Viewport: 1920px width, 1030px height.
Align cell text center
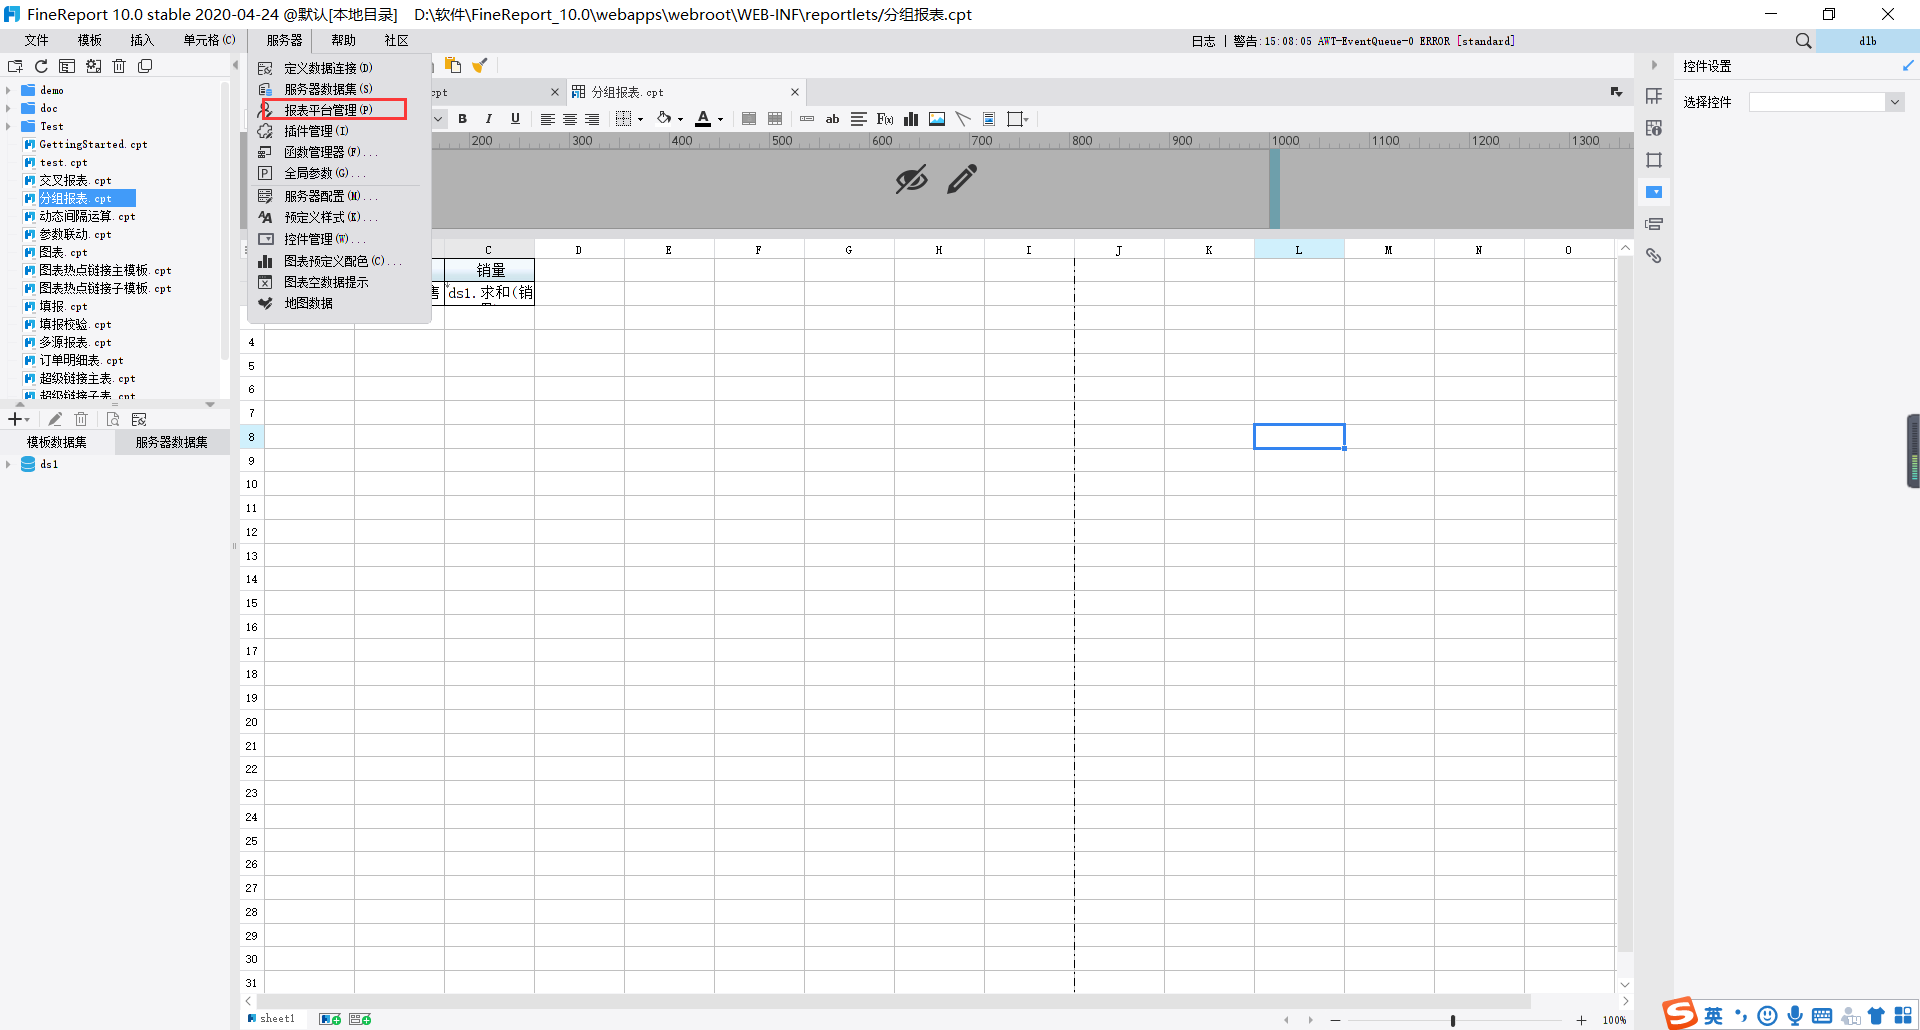pyautogui.click(x=570, y=119)
